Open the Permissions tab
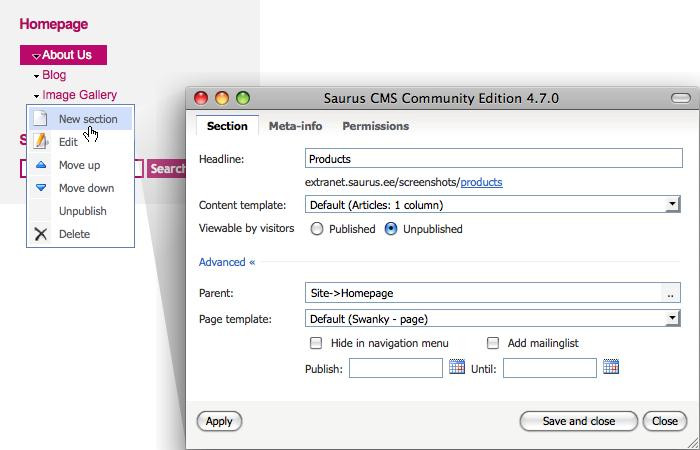The height and width of the screenshot is (450, 700). (375, 126)
